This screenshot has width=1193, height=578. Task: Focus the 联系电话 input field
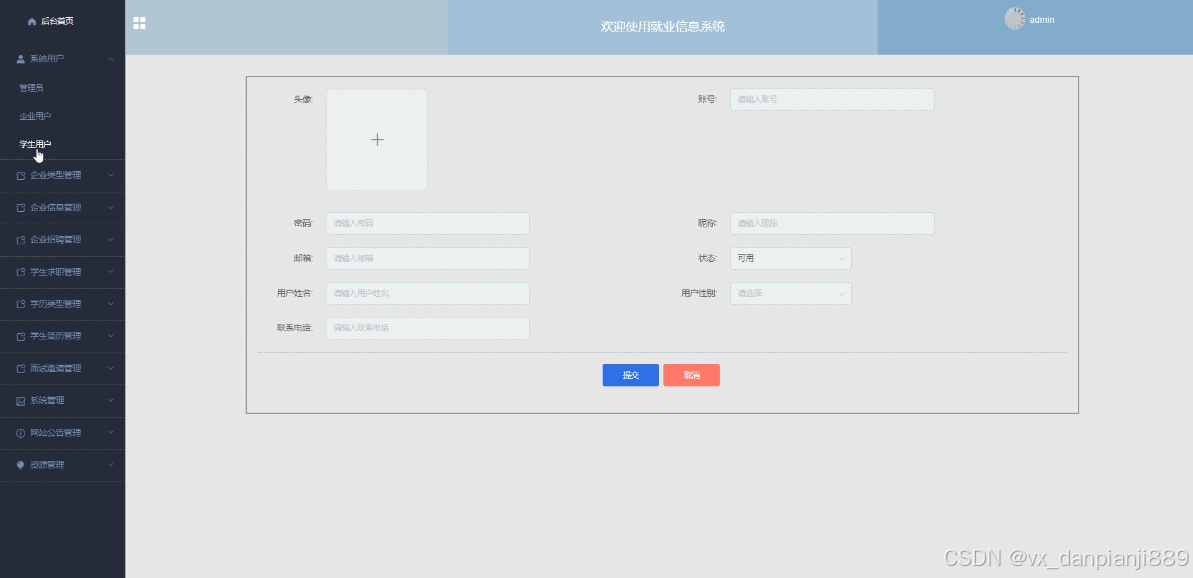(x=428, y=329)
